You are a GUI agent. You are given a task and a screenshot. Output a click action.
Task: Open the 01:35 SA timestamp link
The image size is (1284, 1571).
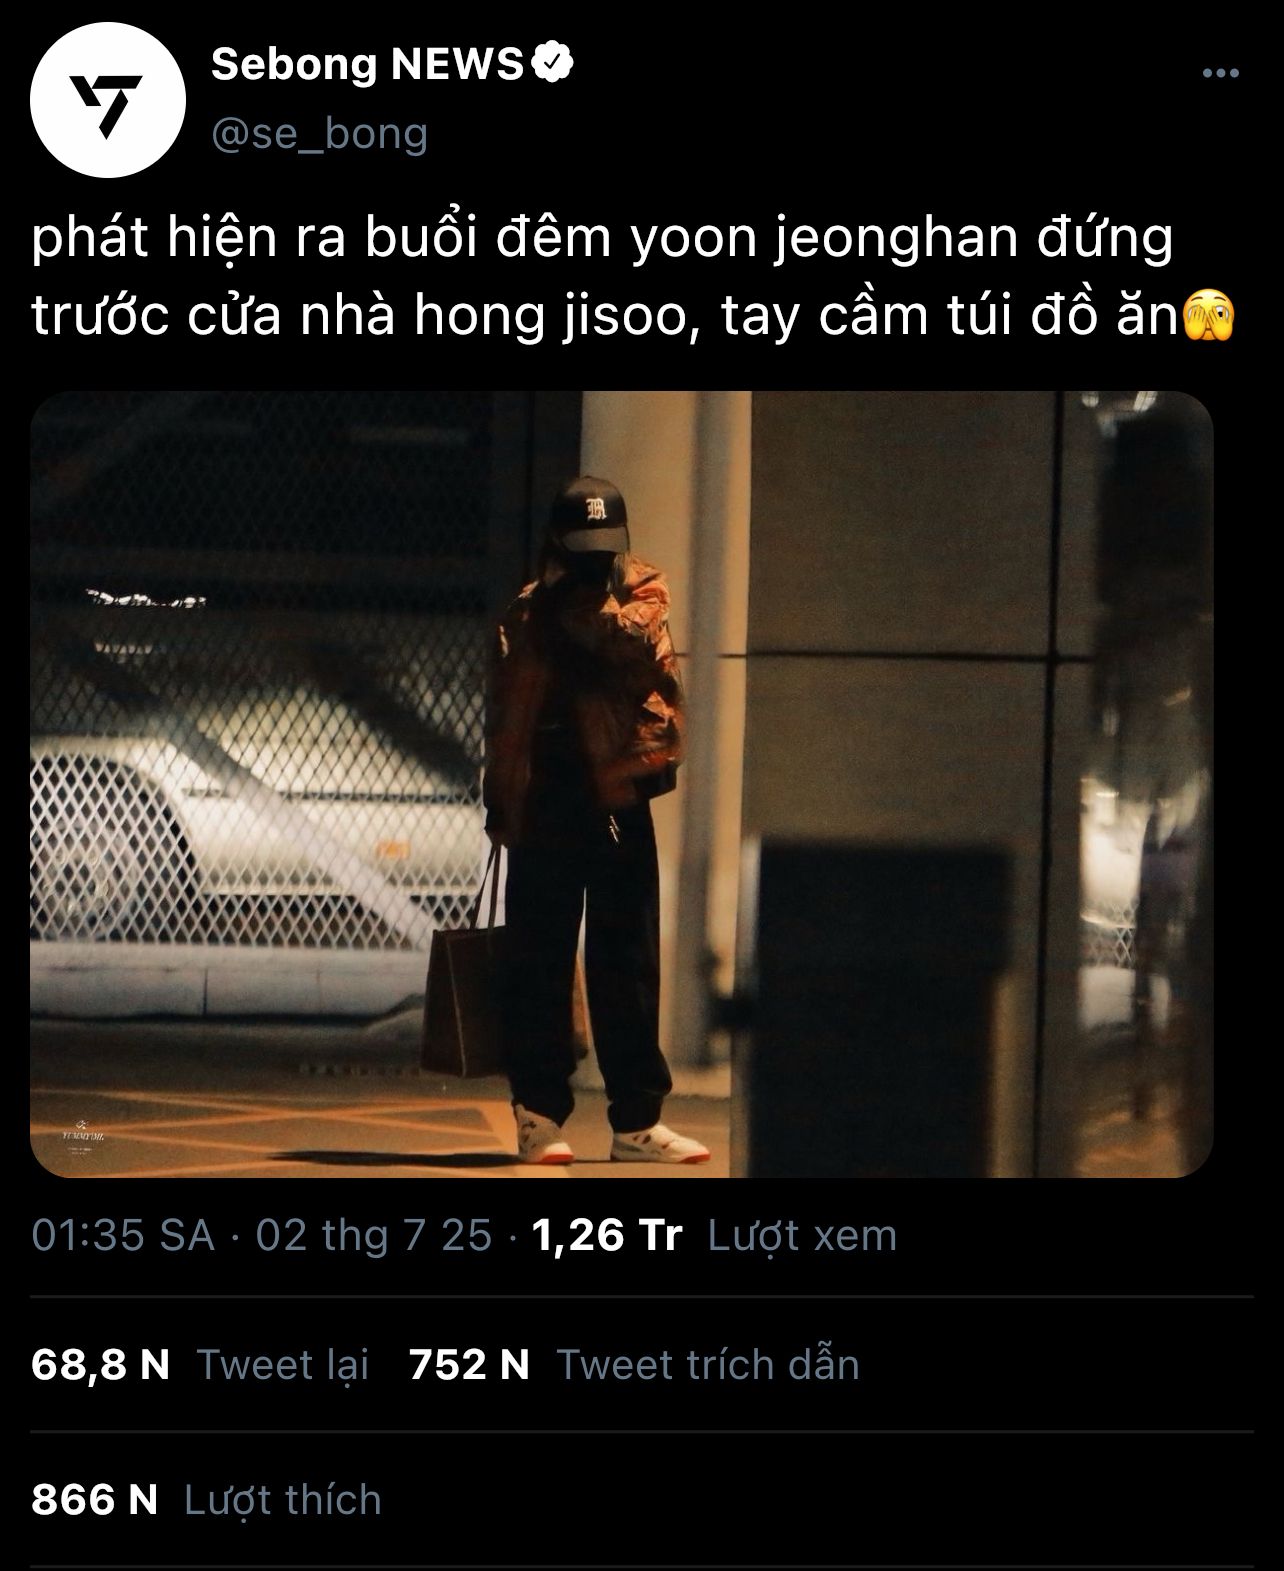pos(123,1236)
